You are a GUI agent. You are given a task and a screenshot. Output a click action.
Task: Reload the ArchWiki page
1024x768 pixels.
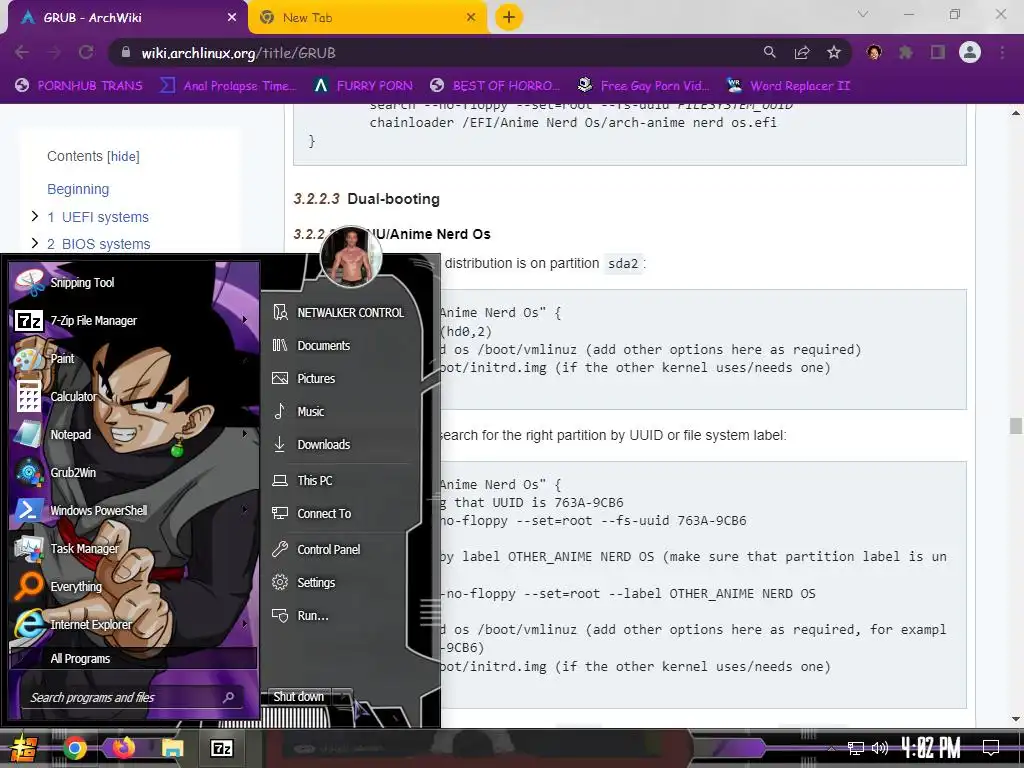[x=86, y=52]
